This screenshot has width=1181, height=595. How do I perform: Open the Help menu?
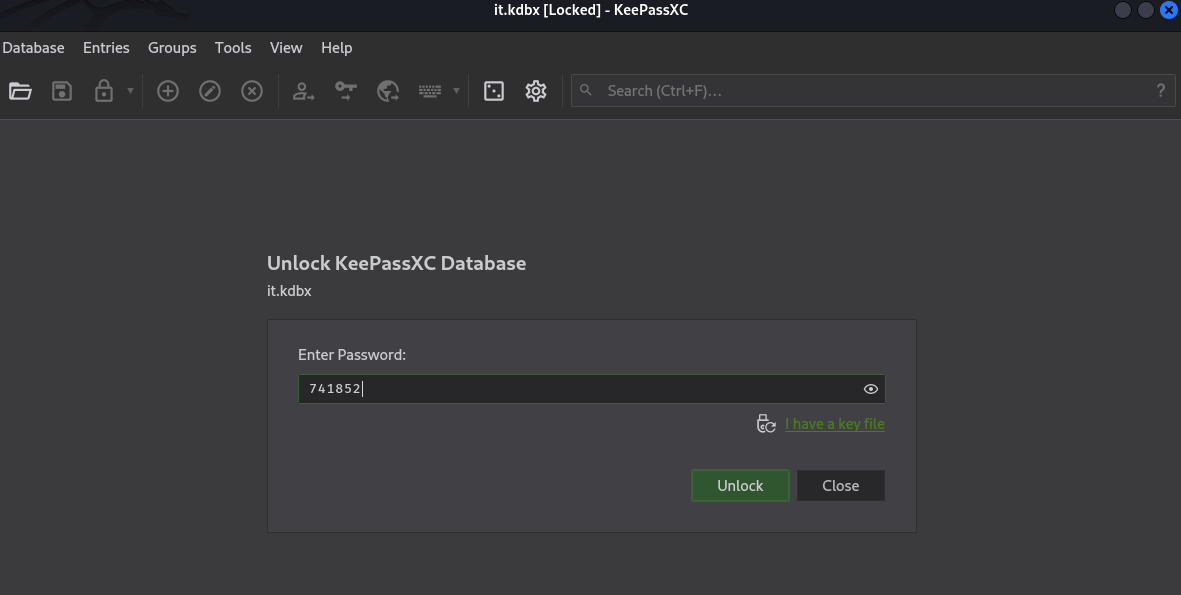pyautogui.click(x=337, y=47)
